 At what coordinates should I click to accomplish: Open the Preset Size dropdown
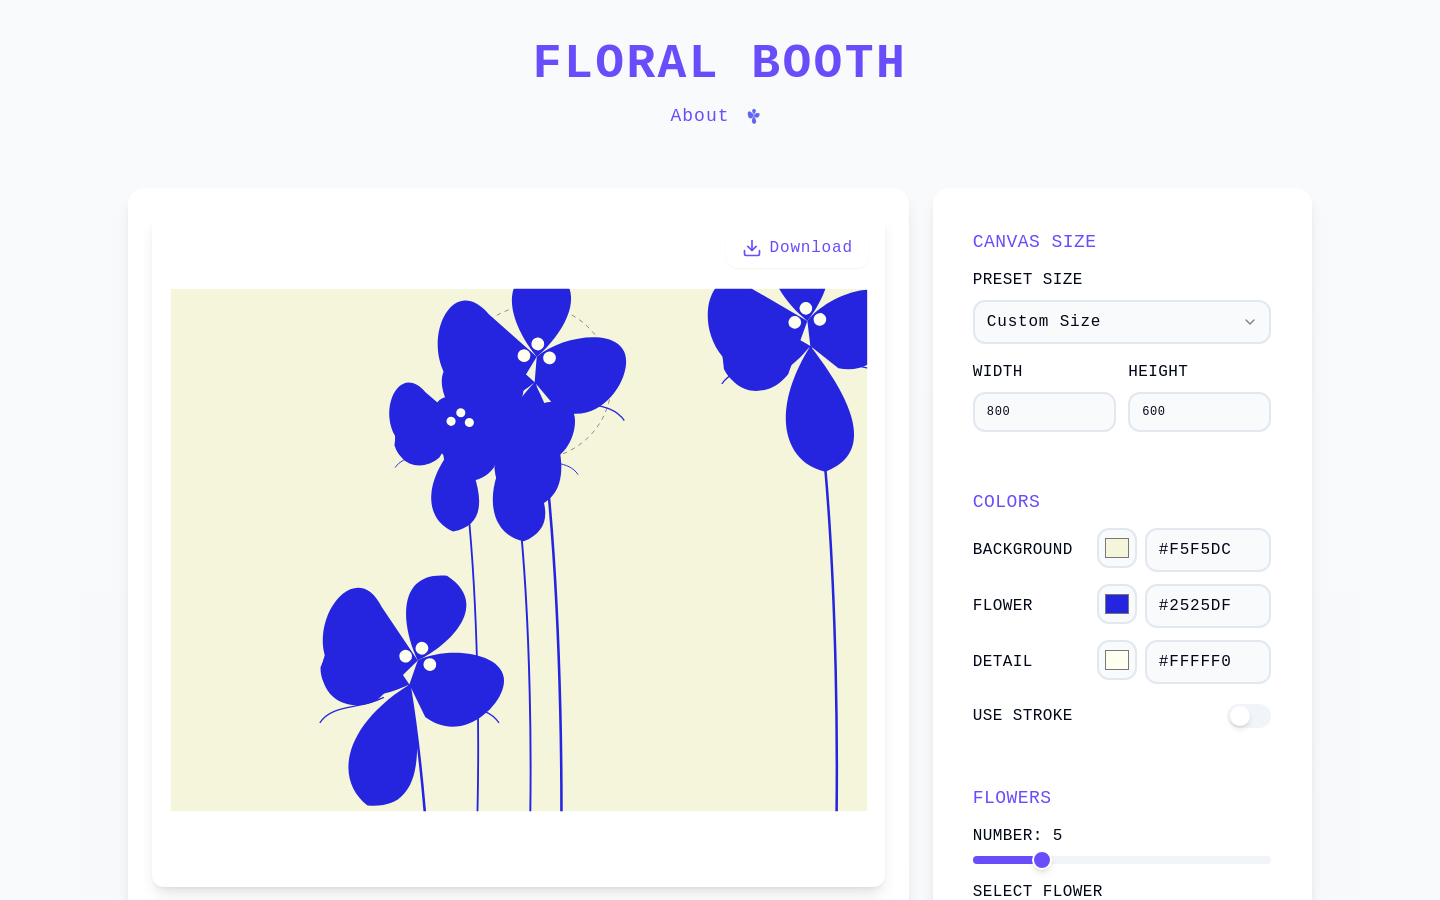(x=1120, y=322)
